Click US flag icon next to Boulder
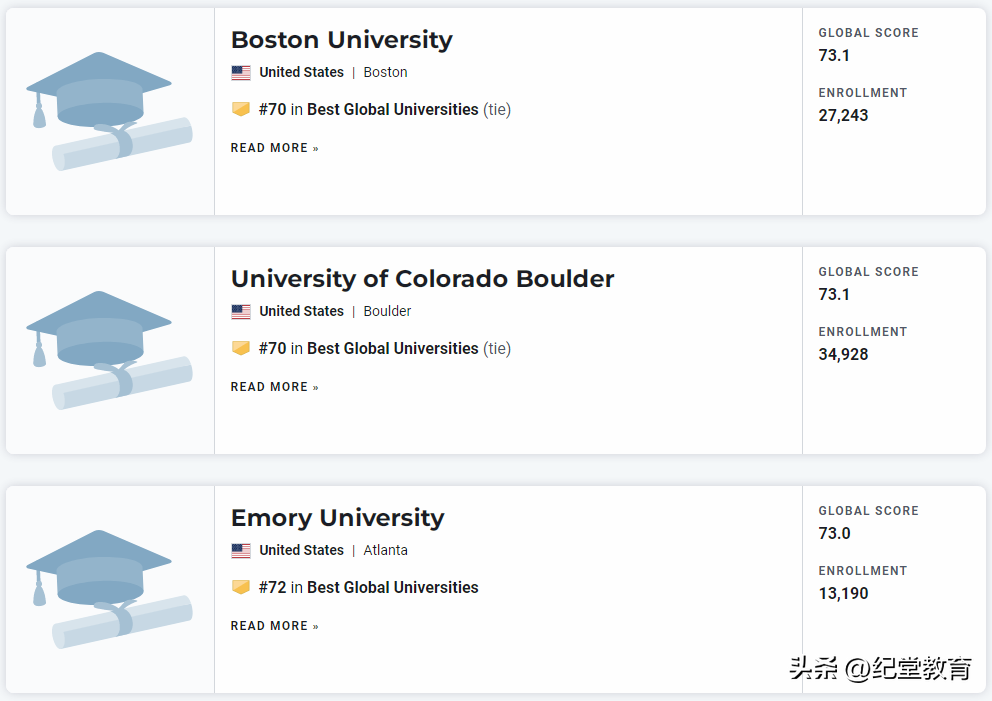Image resolution: width=992 pixels, height=701 pixels. tap(241, 312)
